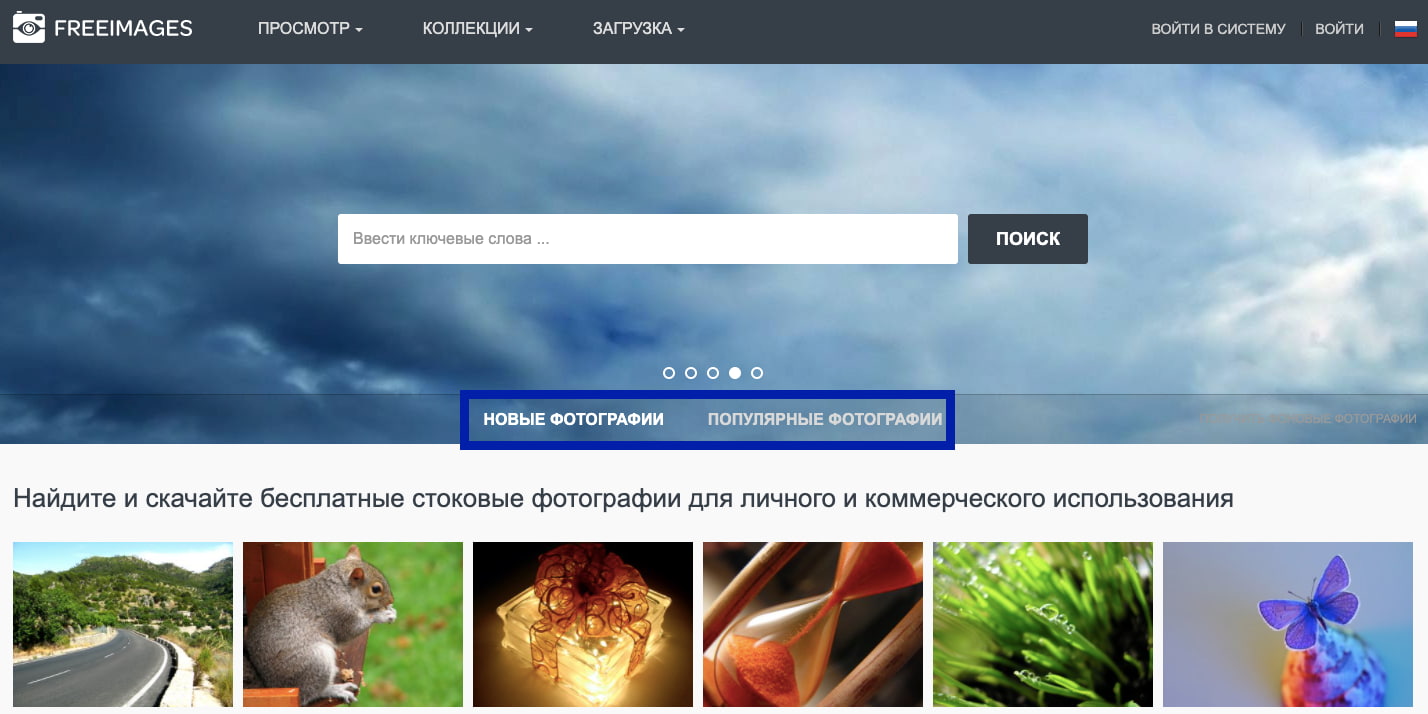This screenshot has height=714, width=1428.
Task: Select the first carousel navigation dot
Action: coord(668,372)
